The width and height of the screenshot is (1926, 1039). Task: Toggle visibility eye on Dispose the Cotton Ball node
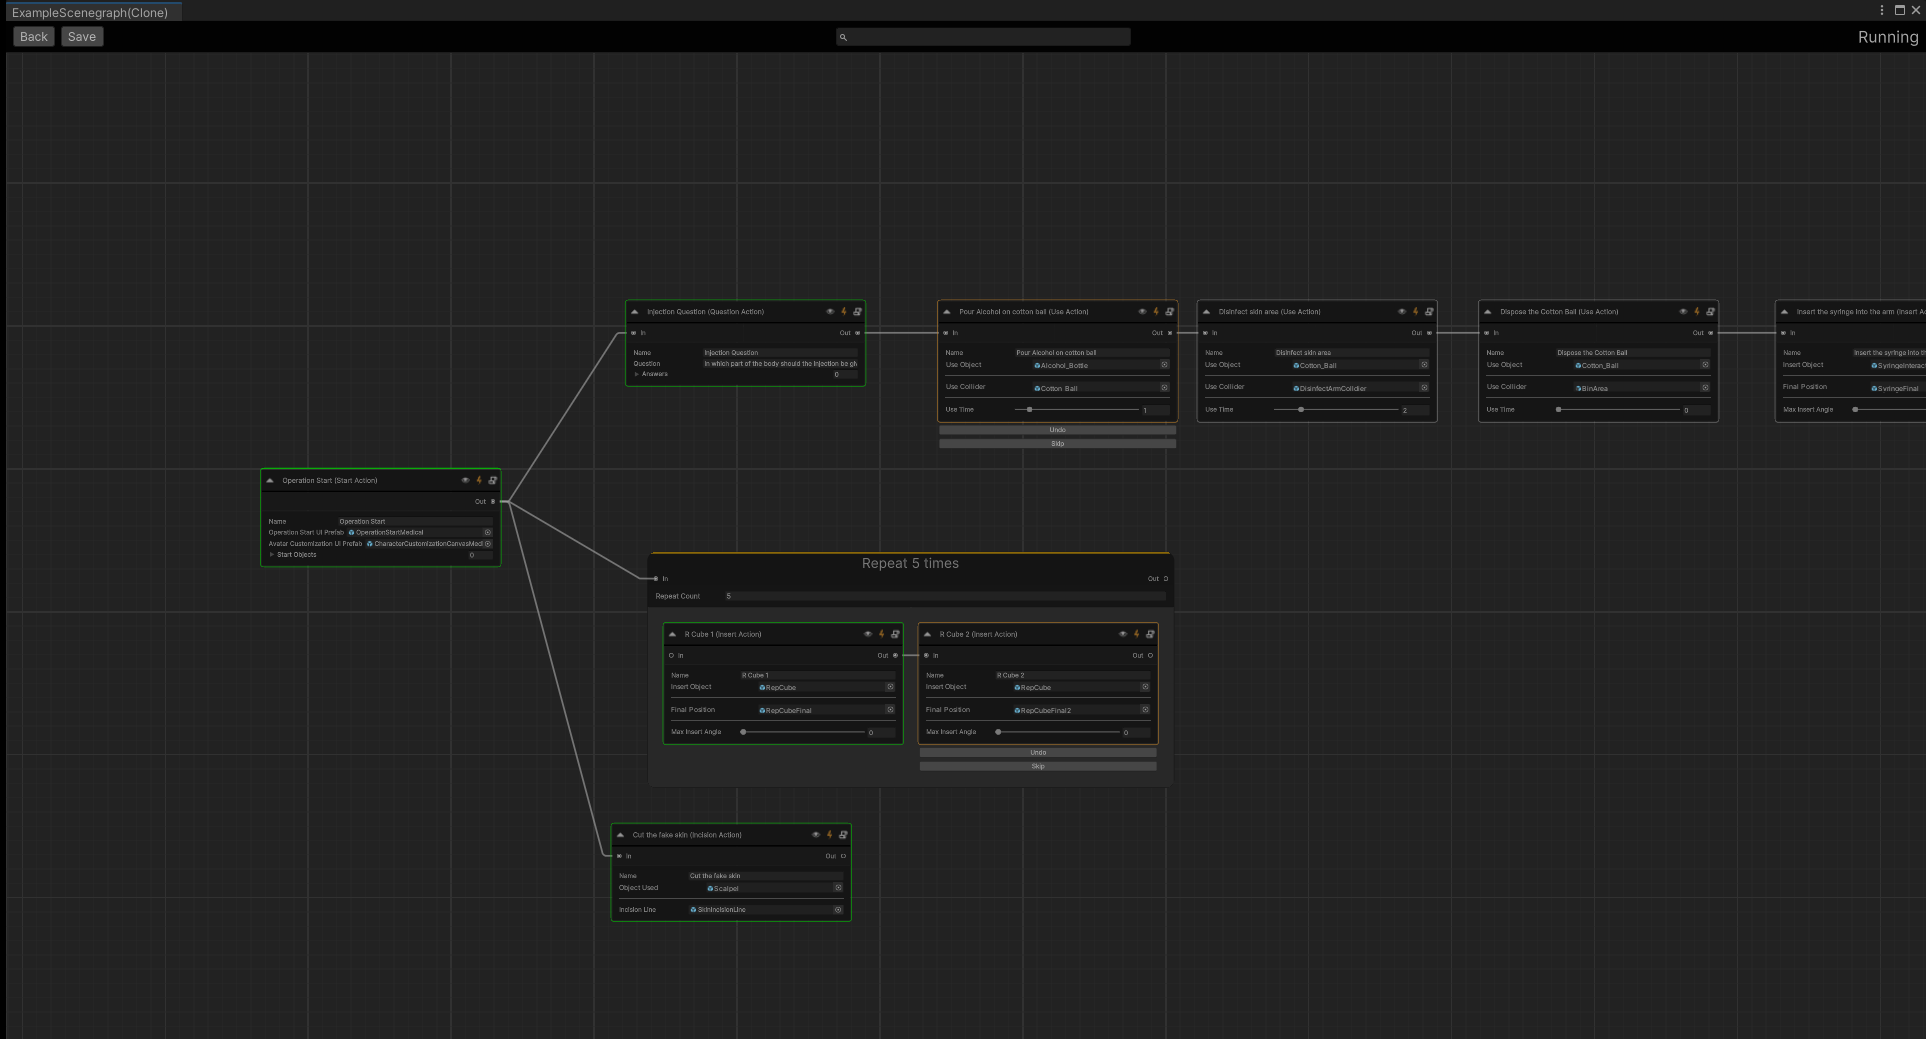pyautogui.click(x=1684, y=311)
